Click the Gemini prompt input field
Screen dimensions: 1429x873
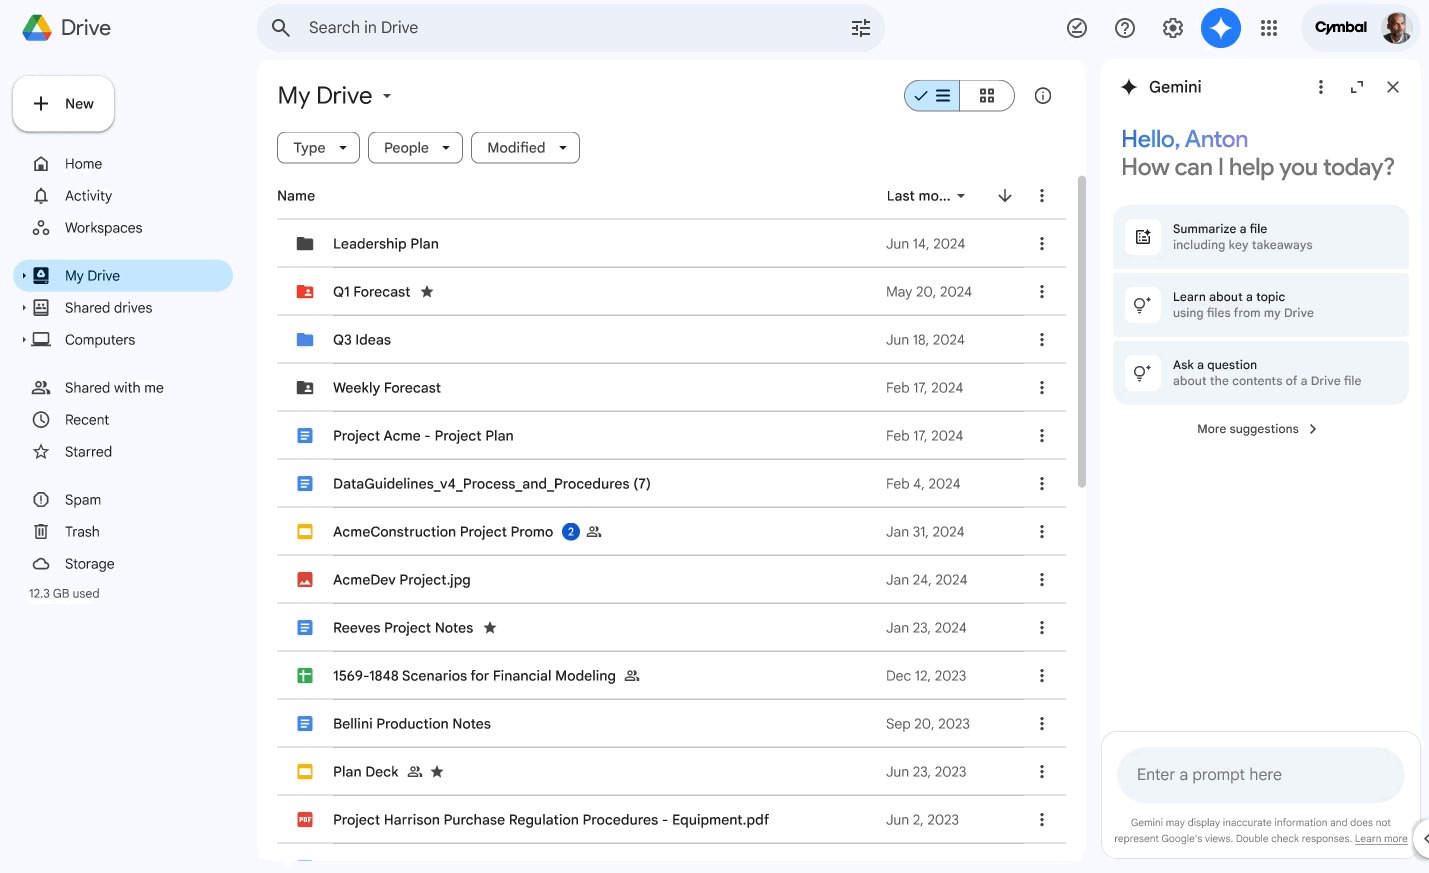pyautogui.click(x=1260, y=775)
